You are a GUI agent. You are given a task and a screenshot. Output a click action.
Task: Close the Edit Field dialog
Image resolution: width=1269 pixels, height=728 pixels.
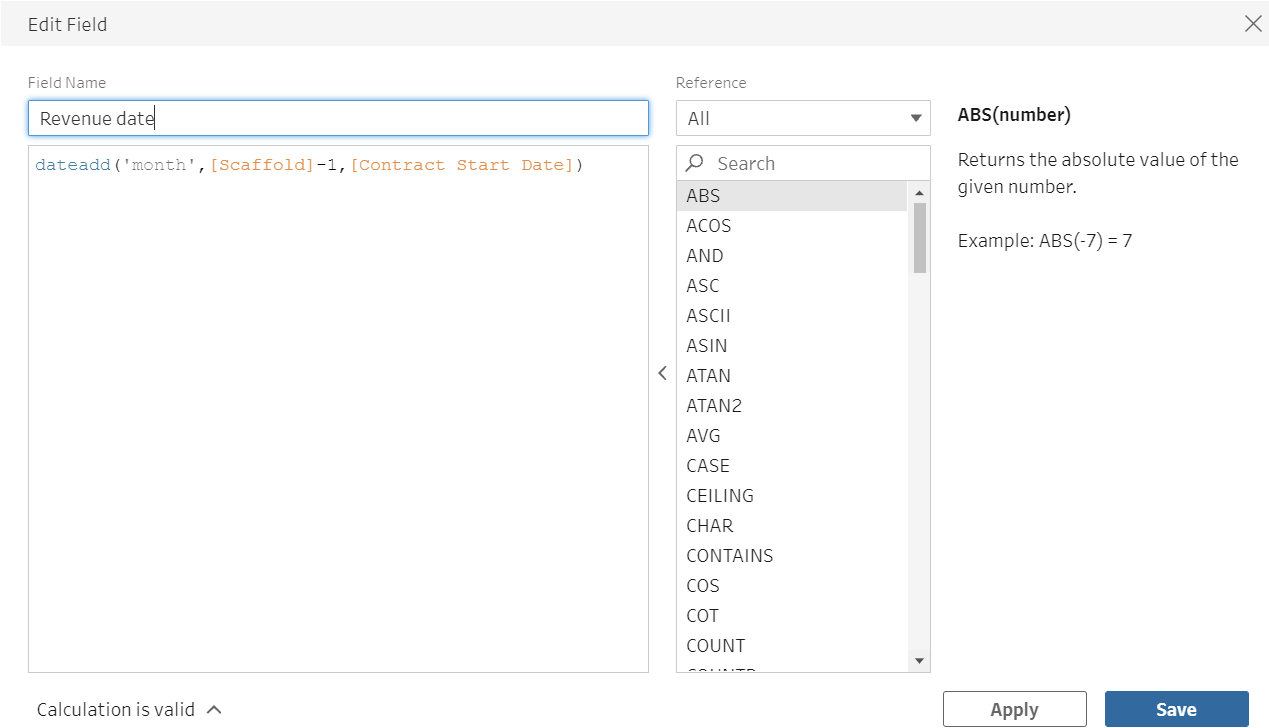point(1252,24)
